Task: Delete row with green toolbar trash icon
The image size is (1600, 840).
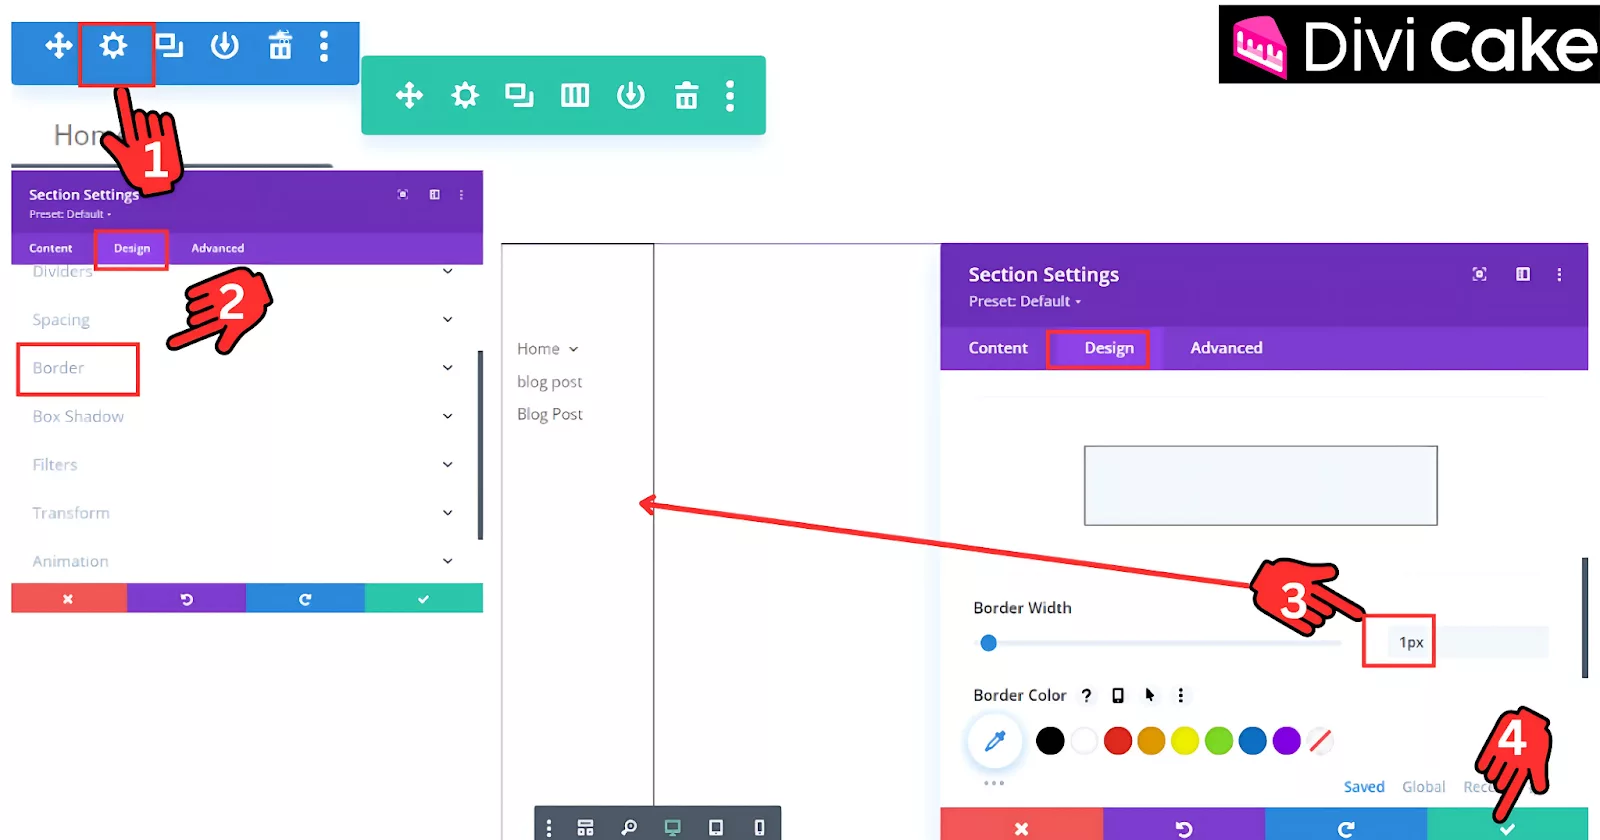Action: pyautogui.click(x=686, y=96)
